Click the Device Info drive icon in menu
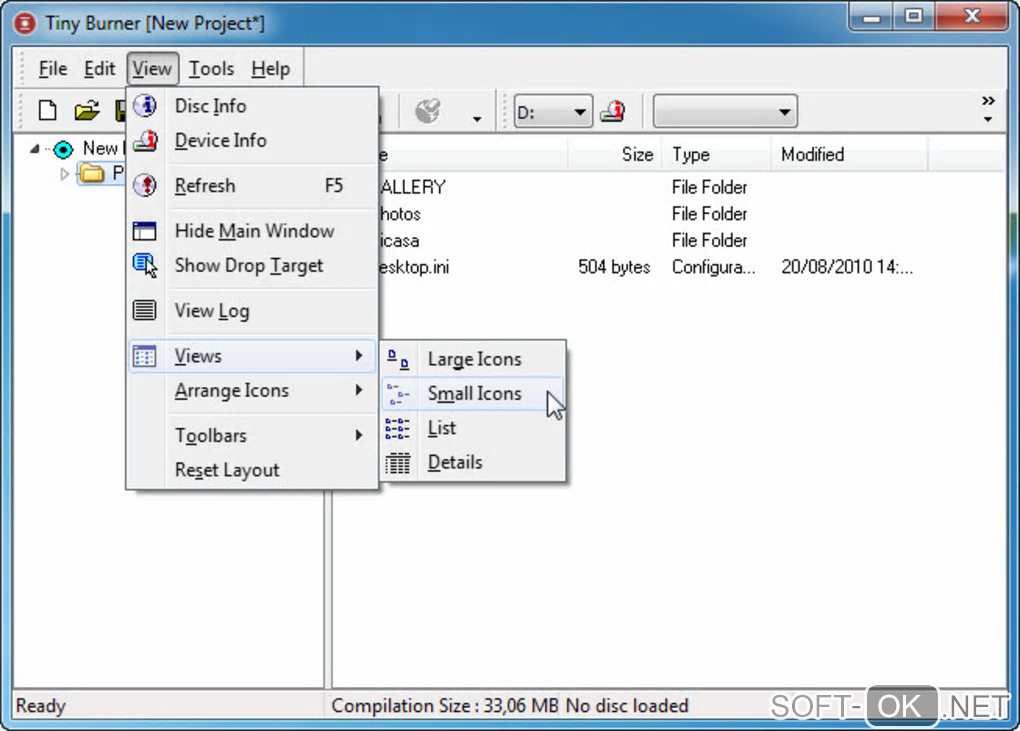This screenshot has height=731, width=1020. click(144, 140)
